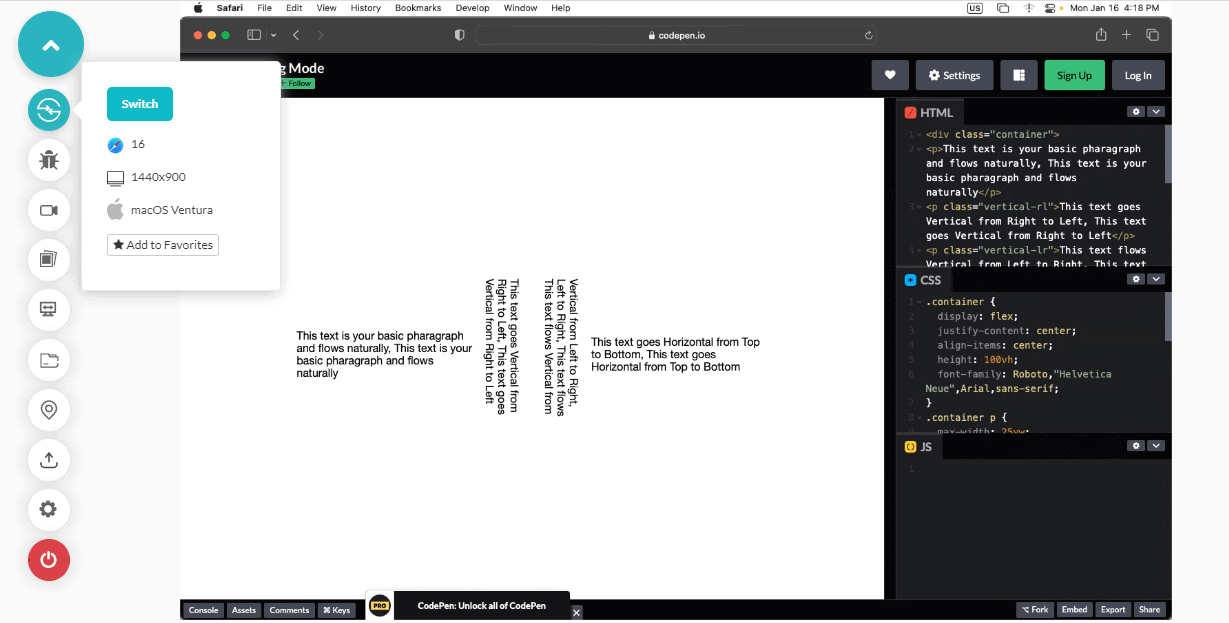
Task: Select the switch browser tool in the sidebar
Action: point(49,110)
